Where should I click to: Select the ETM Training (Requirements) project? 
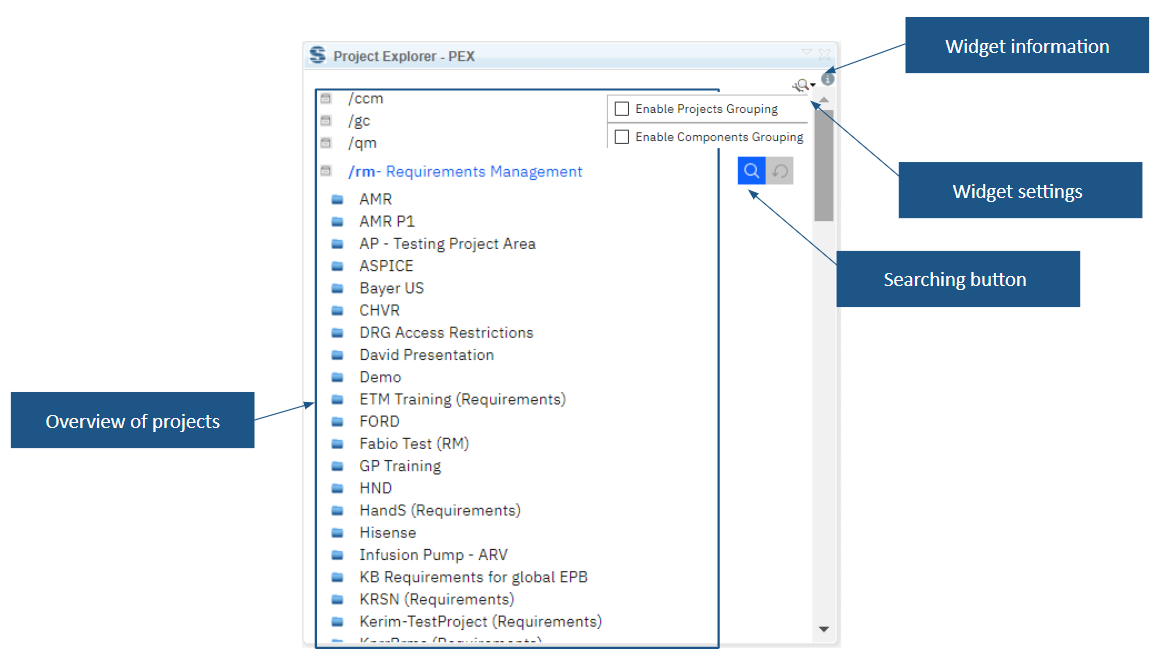[462, 399]
